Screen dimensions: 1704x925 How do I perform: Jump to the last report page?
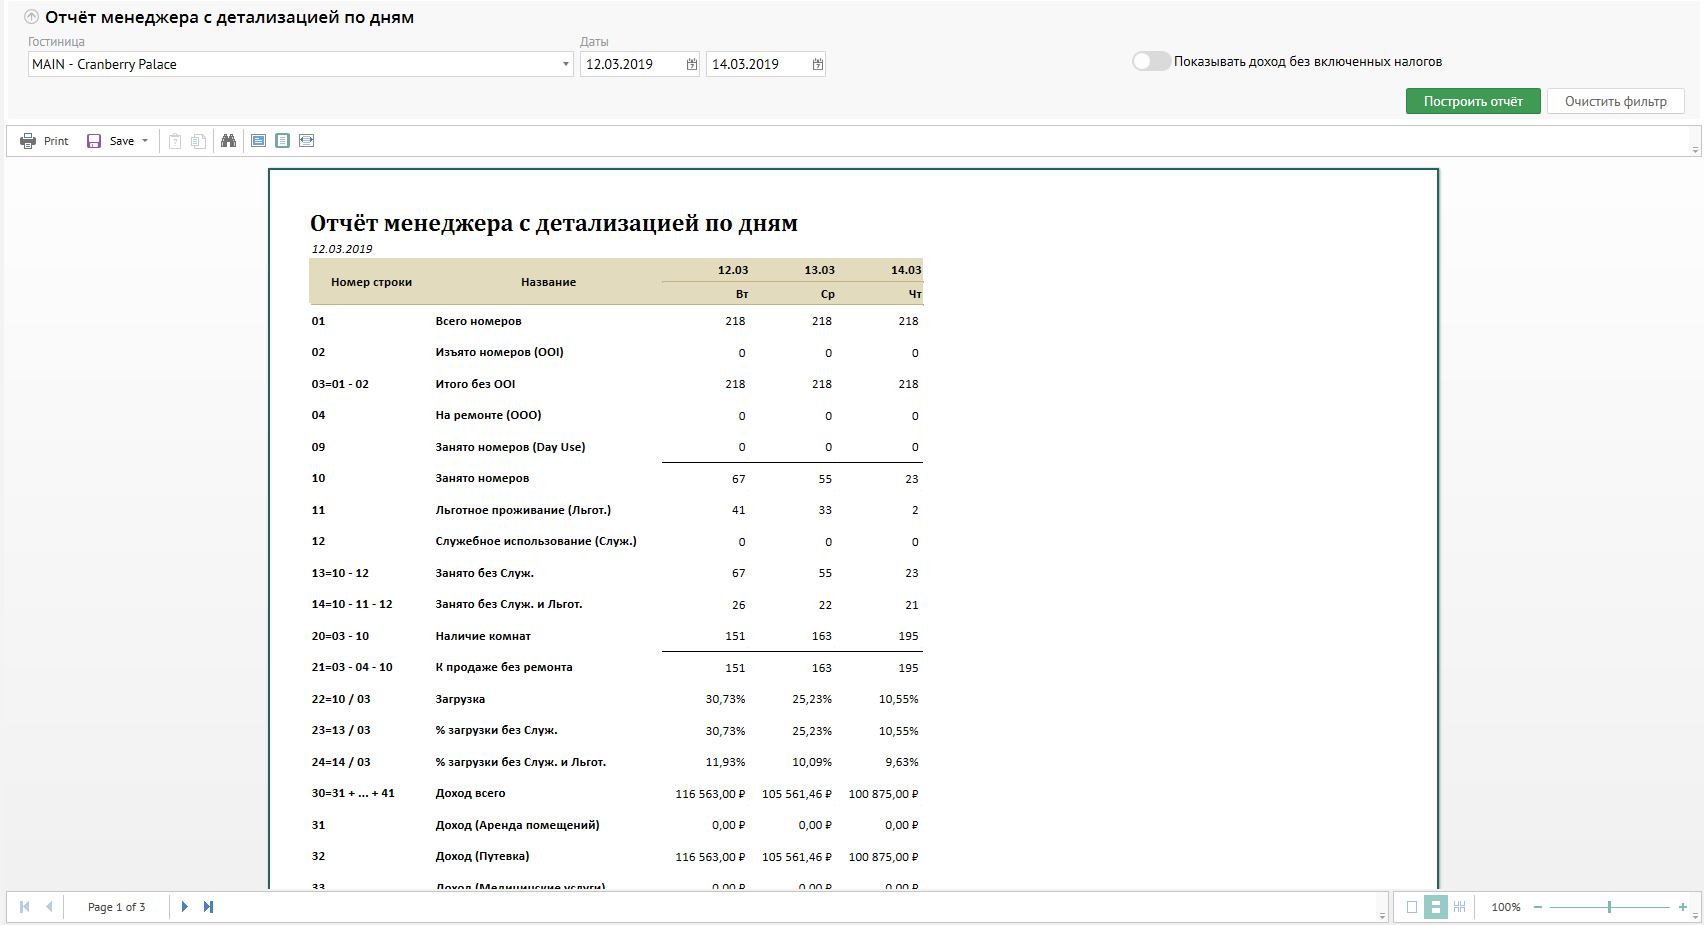click(x=208, y=907)
